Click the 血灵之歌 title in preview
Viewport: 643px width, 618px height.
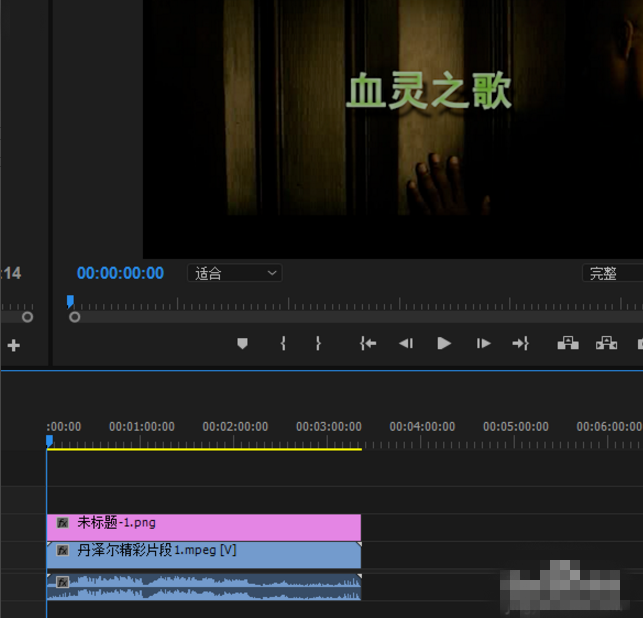pos(429,91)
